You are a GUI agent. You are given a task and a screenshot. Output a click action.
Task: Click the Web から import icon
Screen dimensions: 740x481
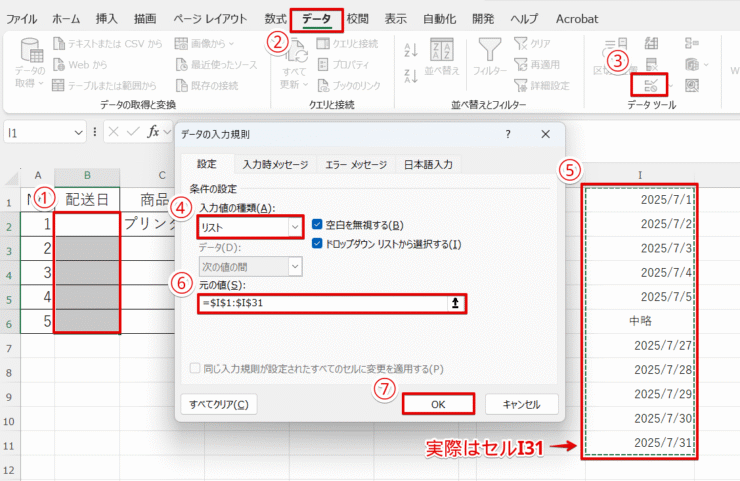(x=59, y=65)
